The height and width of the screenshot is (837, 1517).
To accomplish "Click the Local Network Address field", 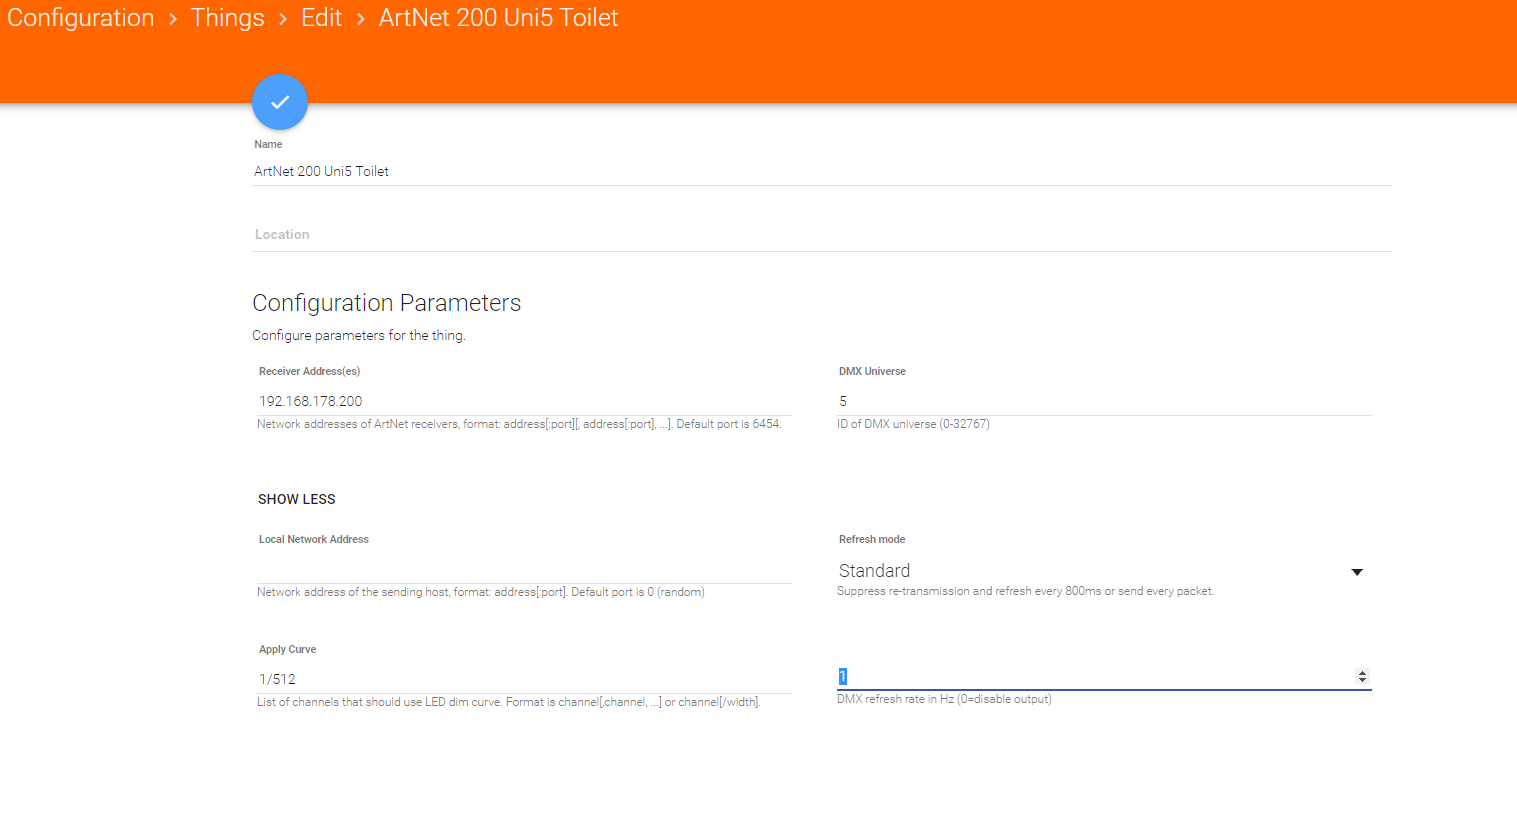I will (x=523, y=569).
